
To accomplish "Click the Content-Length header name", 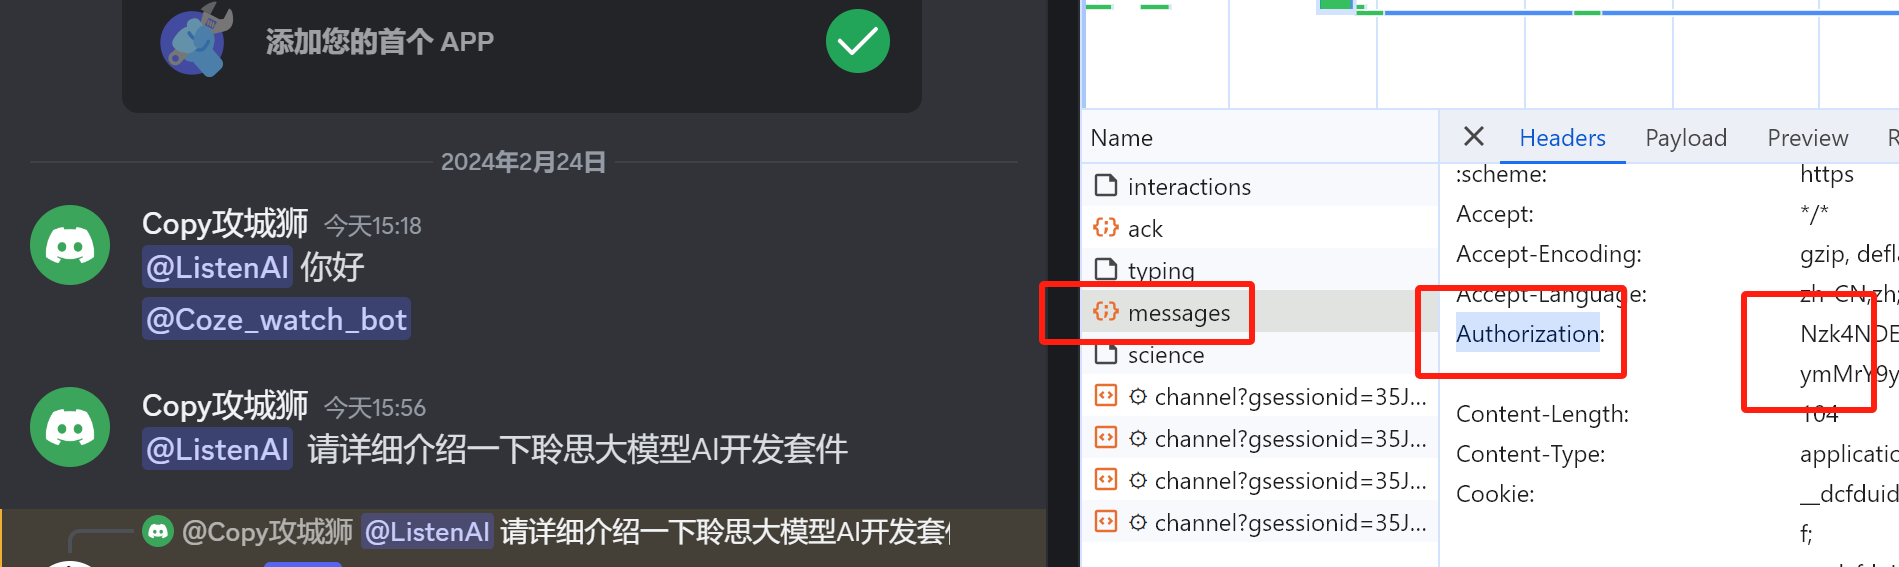I will [x=1542, y=414].
